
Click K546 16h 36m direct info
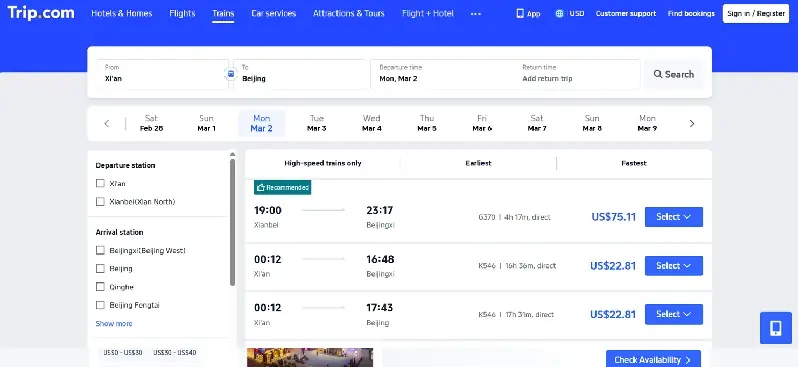point(517,266)
